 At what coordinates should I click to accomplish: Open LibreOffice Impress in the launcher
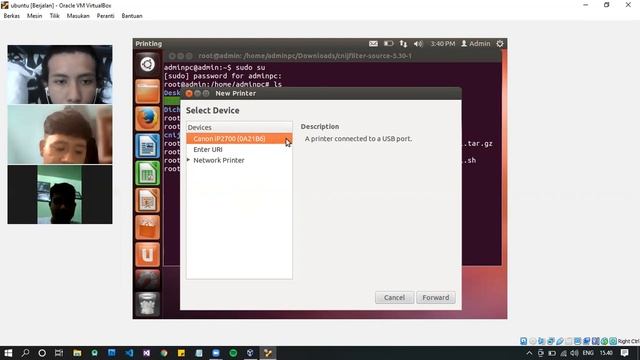point(147,200)
